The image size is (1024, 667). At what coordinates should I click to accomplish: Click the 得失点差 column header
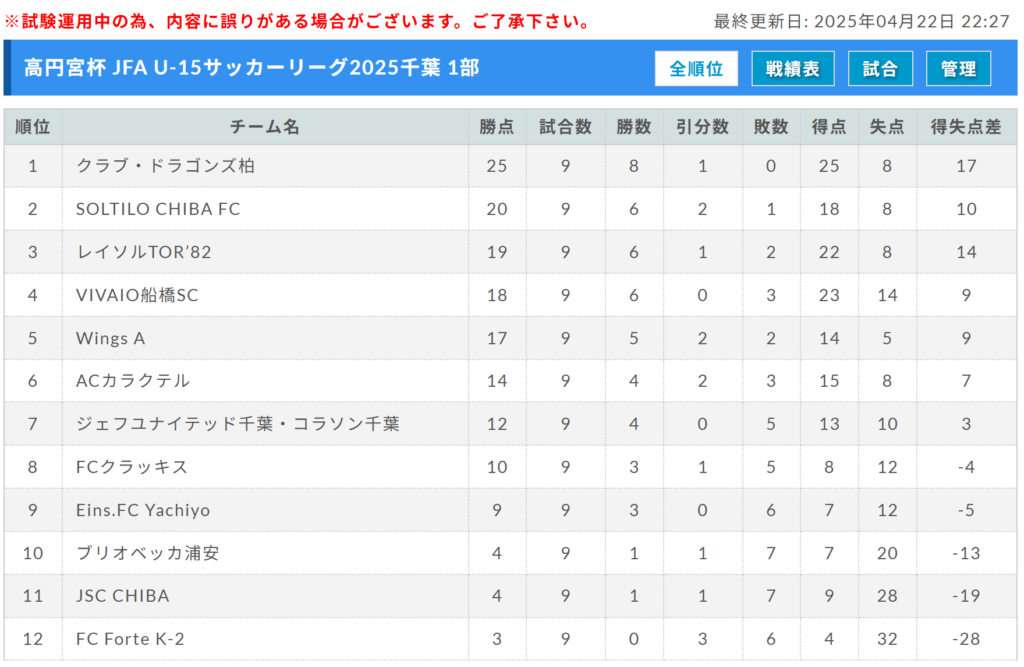[x=966, y=127]
